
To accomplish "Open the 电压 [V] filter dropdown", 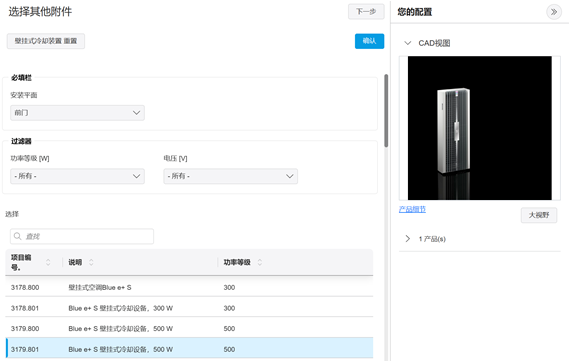I will point(230,176).
